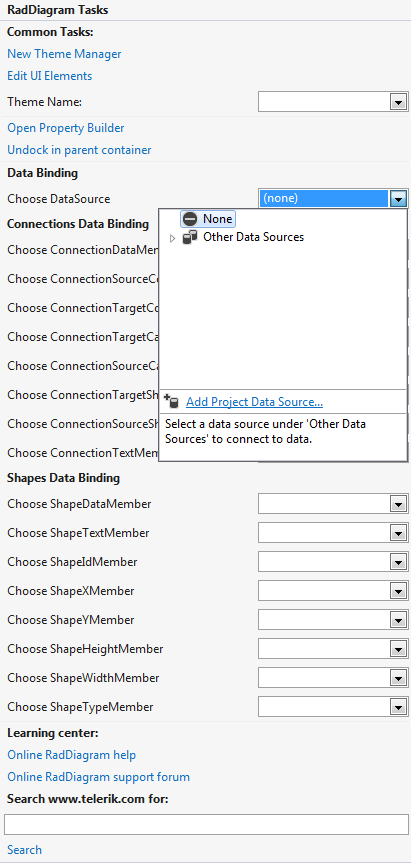Open the ShapeDataMember dropdown
This screenshot has width=411, height=863.
click(398, 504)
